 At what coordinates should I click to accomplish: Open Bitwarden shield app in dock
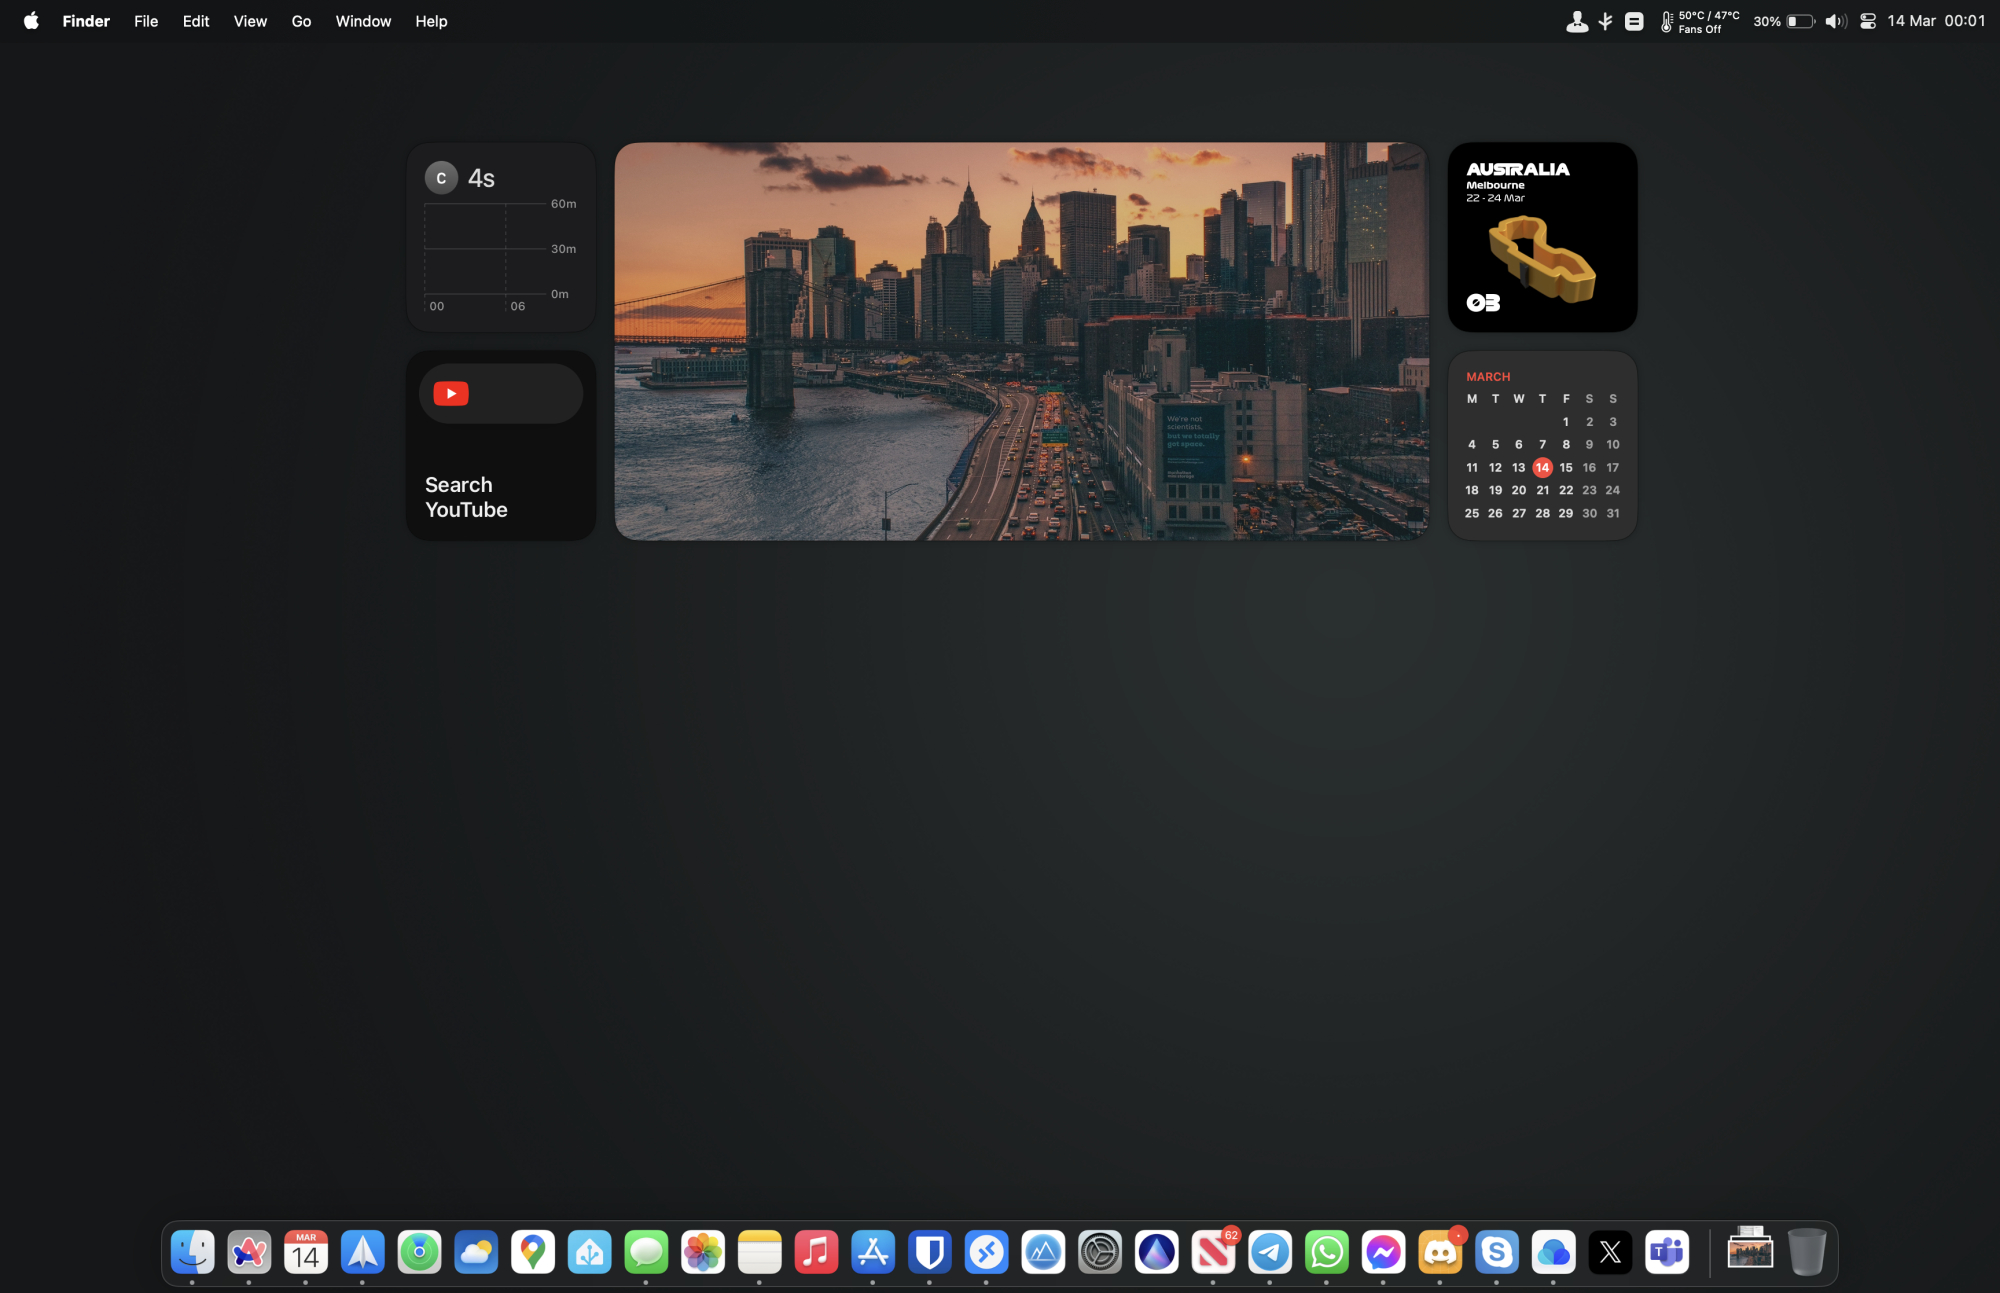[930, 1252]
